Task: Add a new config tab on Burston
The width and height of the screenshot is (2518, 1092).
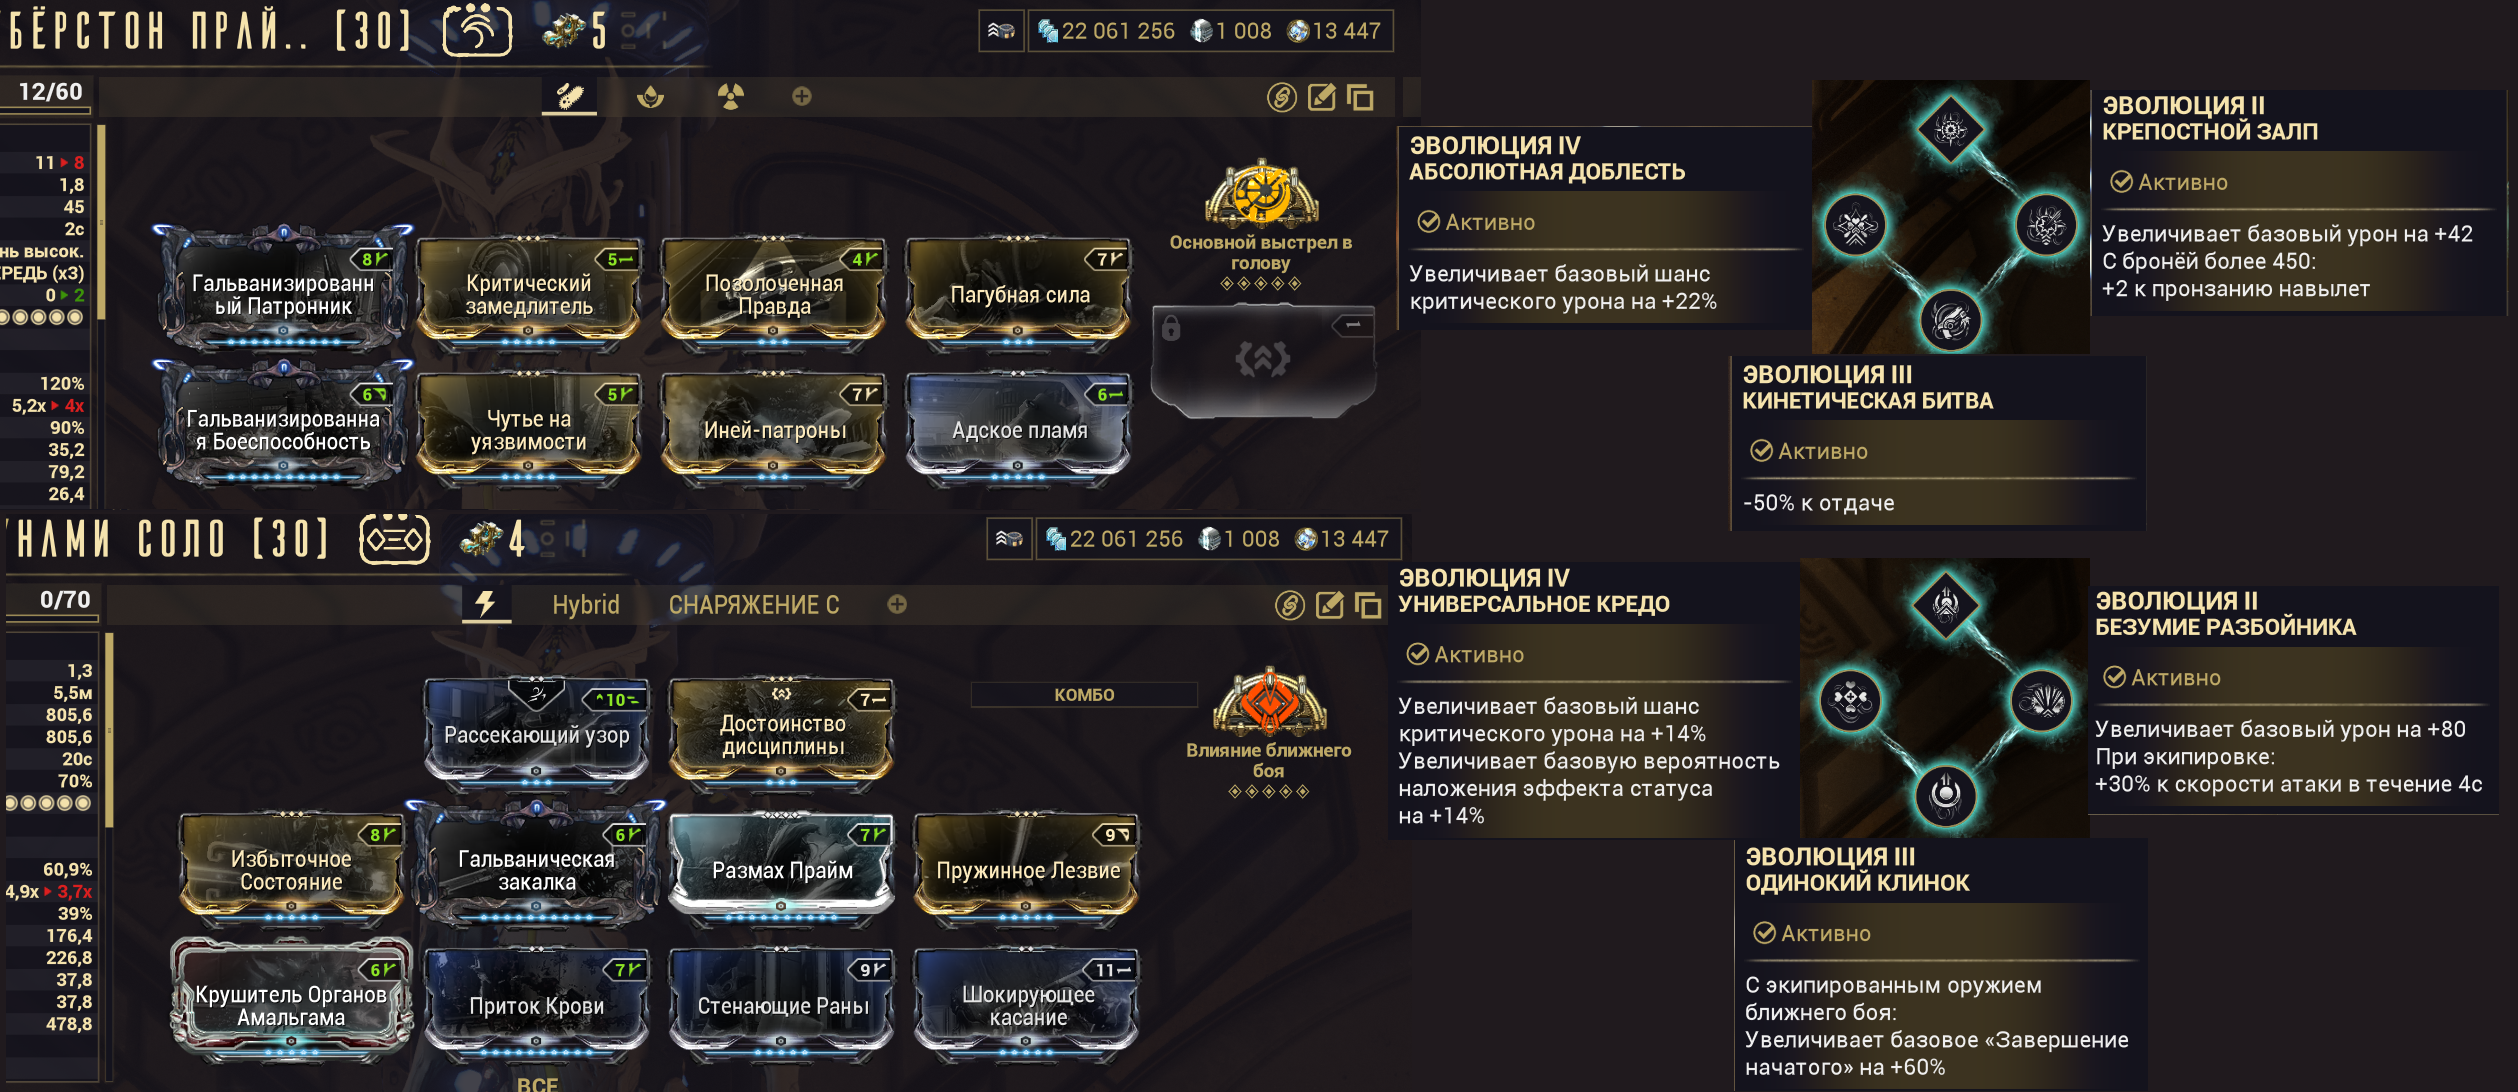Action: (801, 96)
